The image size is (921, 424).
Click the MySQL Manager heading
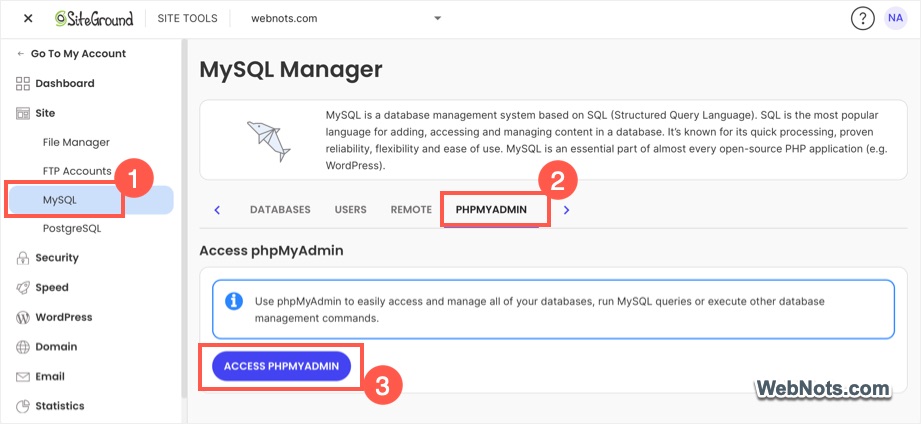291,70
